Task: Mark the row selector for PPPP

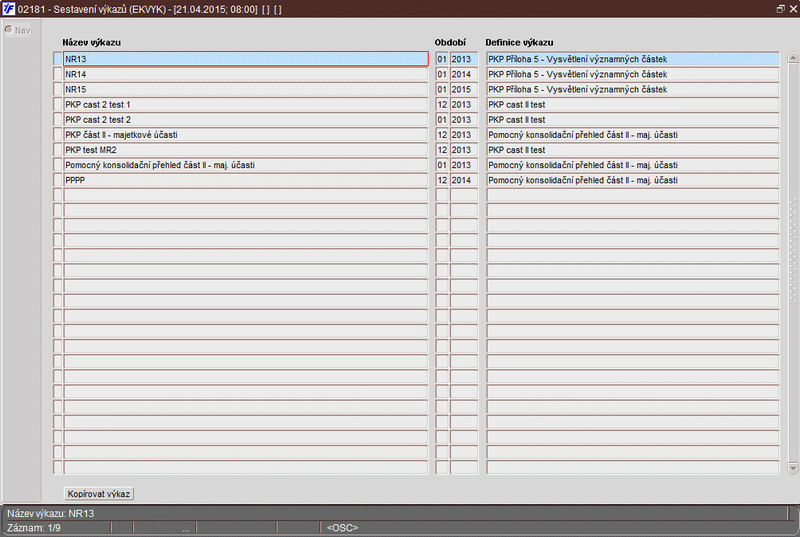Action: coord(58,180)
